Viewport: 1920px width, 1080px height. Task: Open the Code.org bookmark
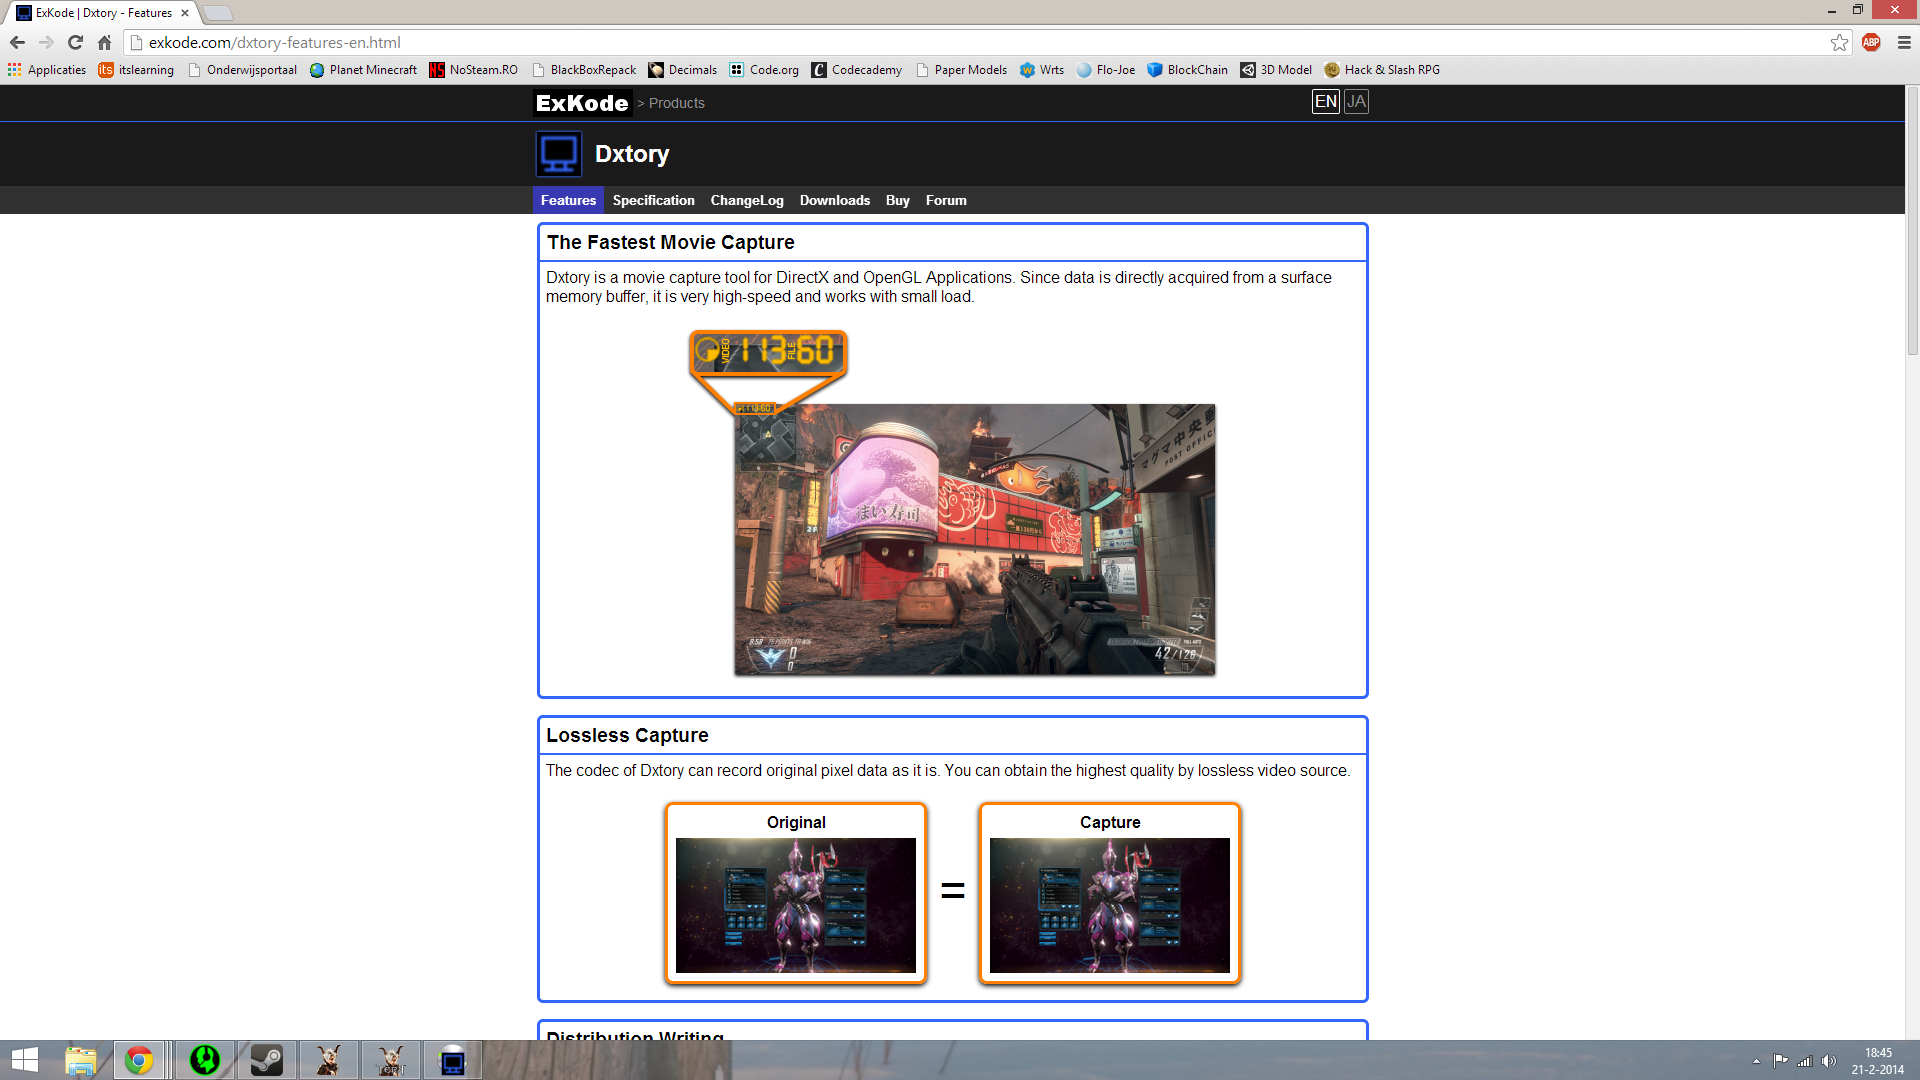pyautogui.click(x=764, y=69)
